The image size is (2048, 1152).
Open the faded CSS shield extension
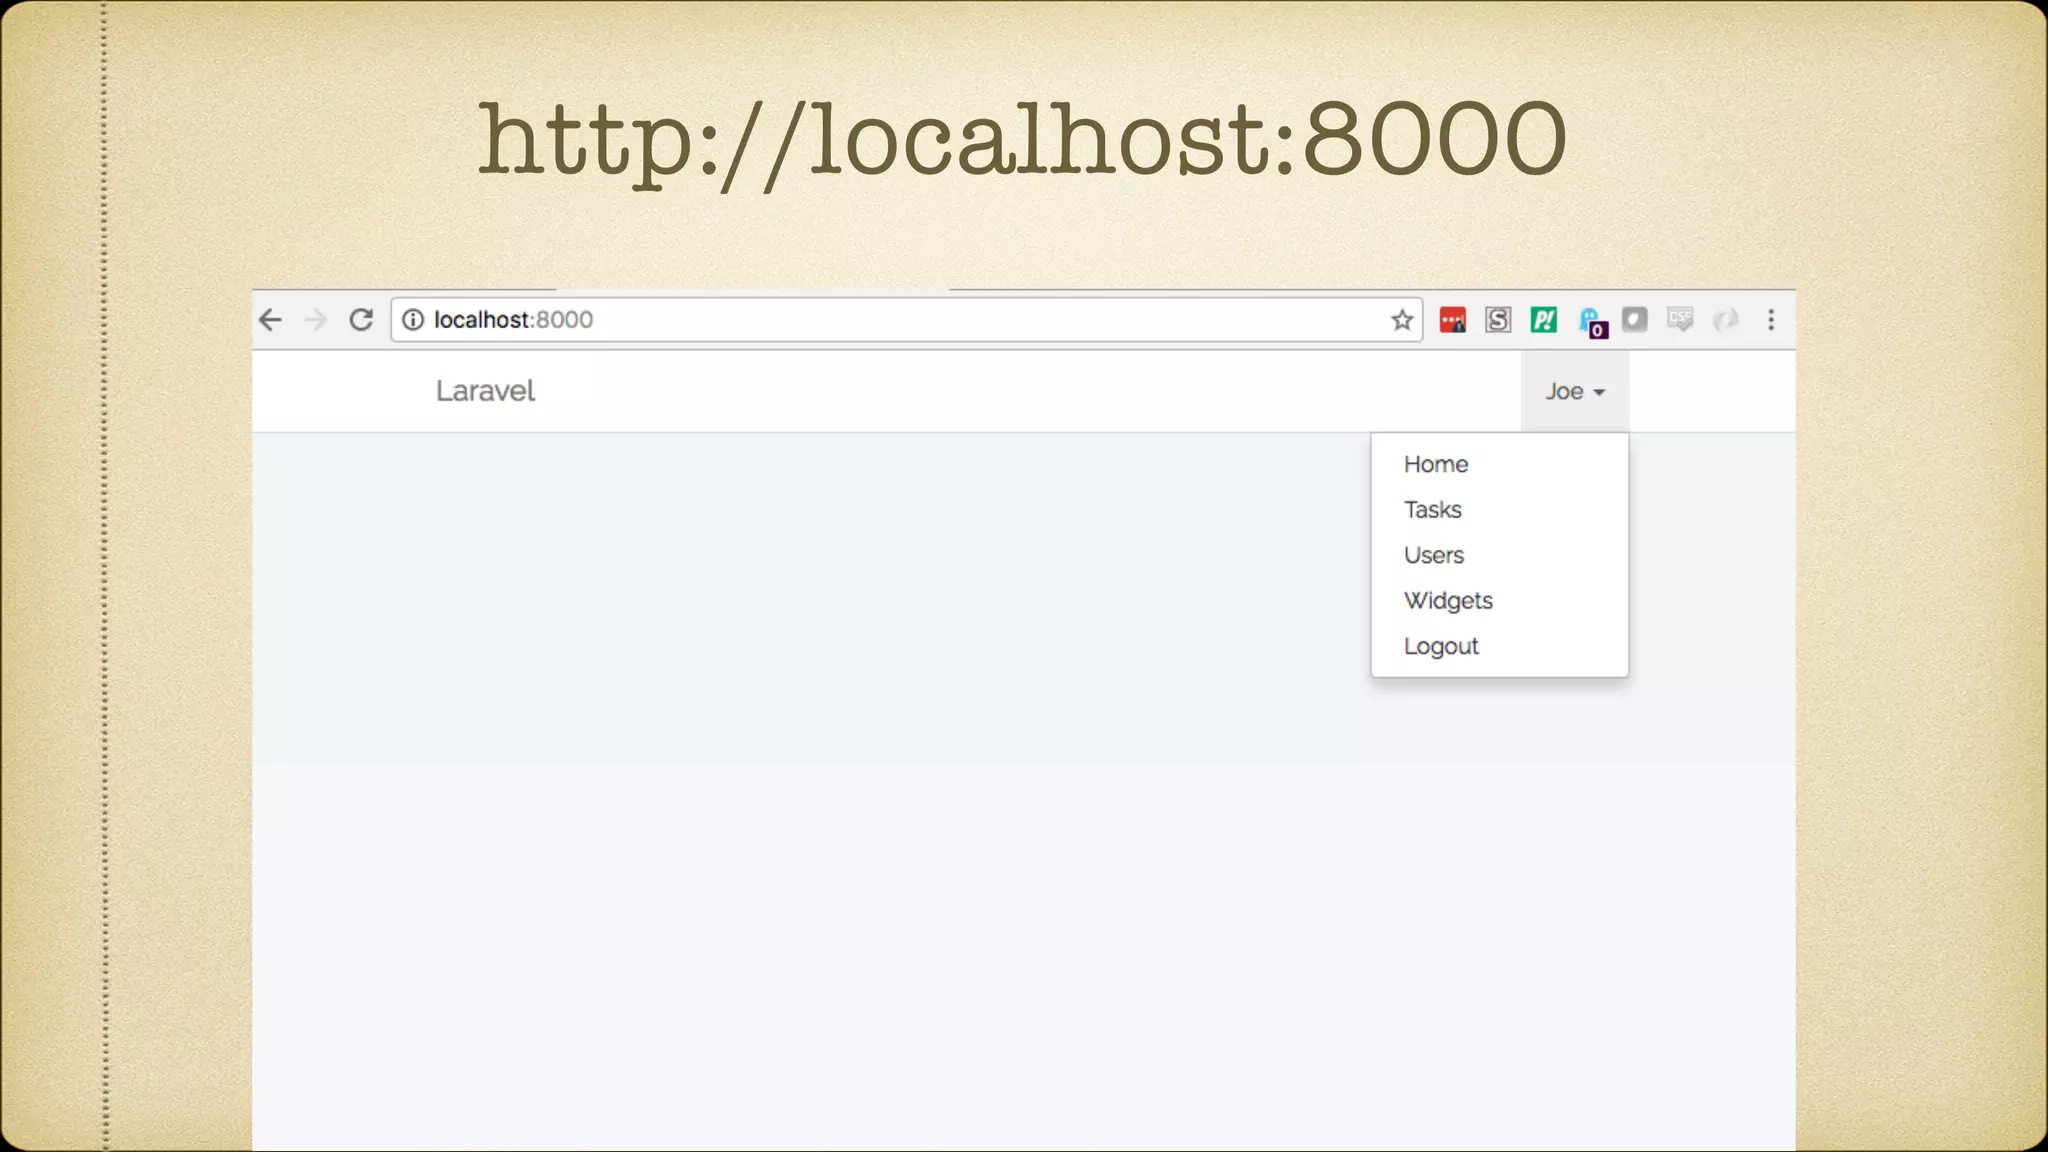(x=1680, y=320)
